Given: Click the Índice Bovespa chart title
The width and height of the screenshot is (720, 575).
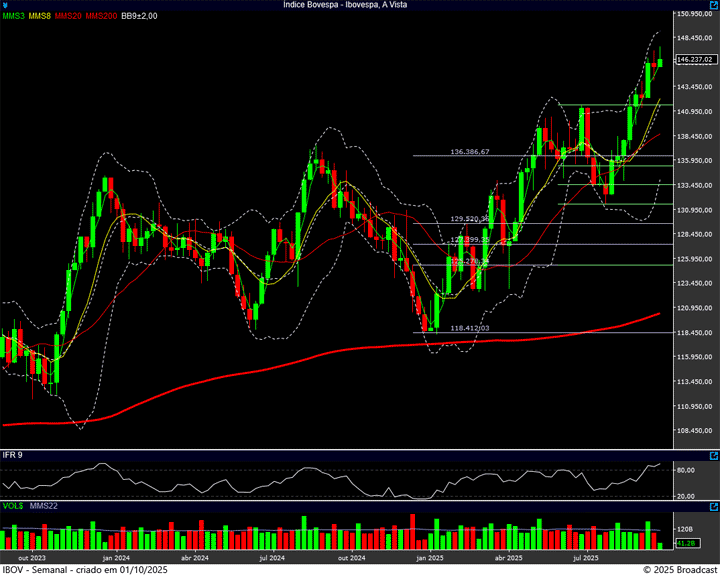Looking at the screenshot, I should point(359,5).
